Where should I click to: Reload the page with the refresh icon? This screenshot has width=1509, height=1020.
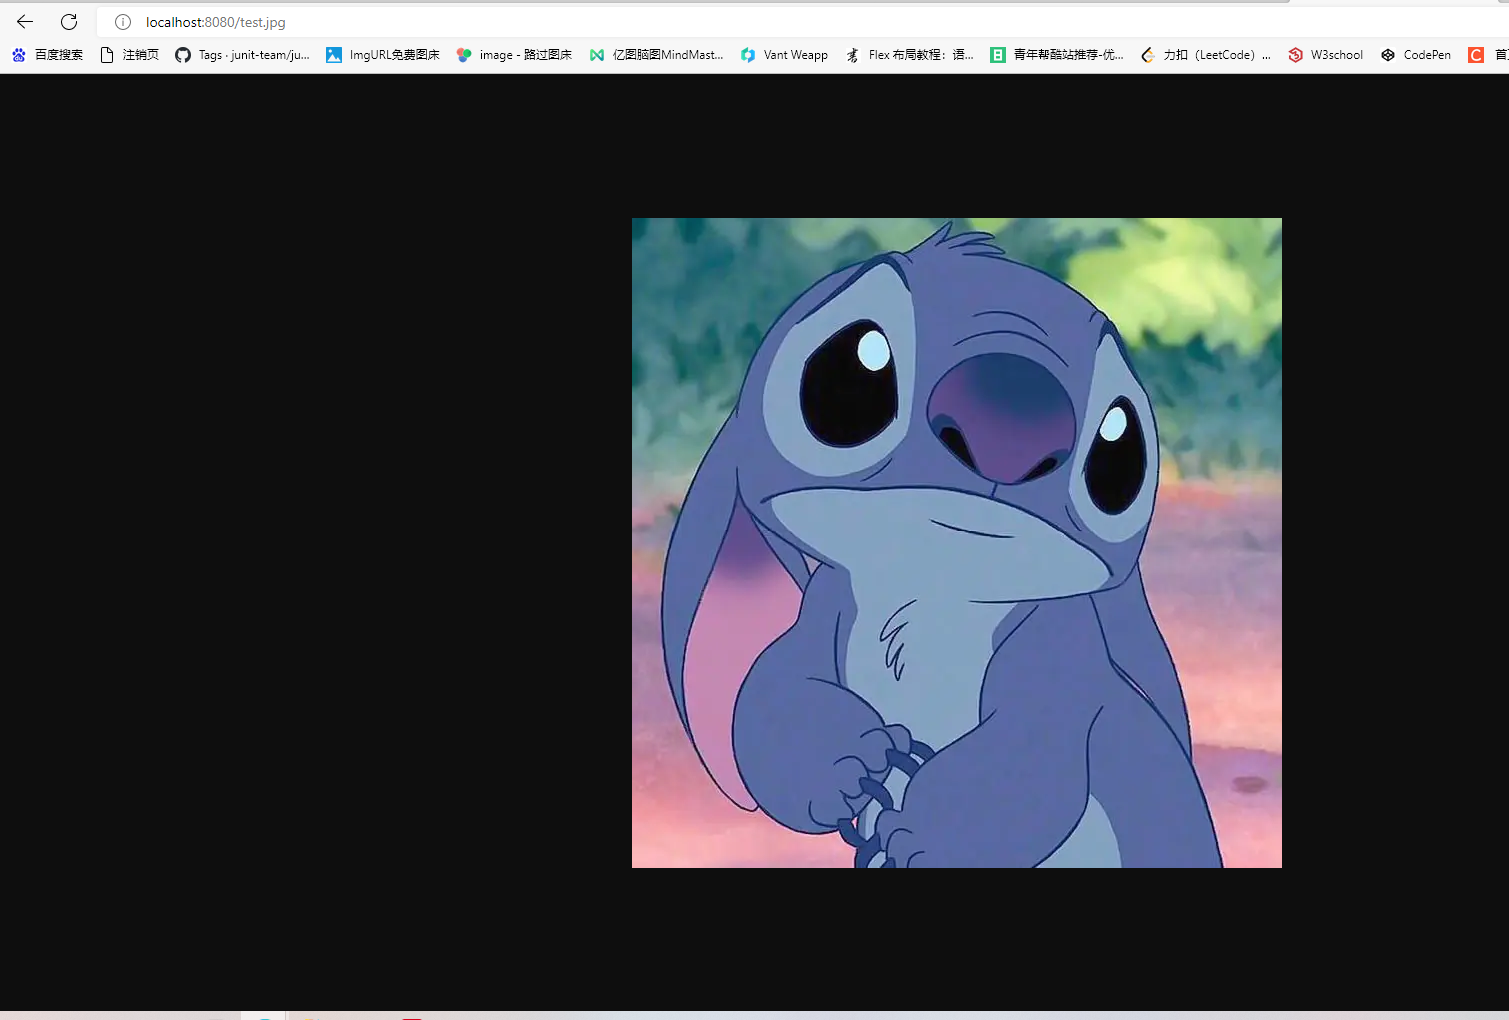click(x=69, y=22)
